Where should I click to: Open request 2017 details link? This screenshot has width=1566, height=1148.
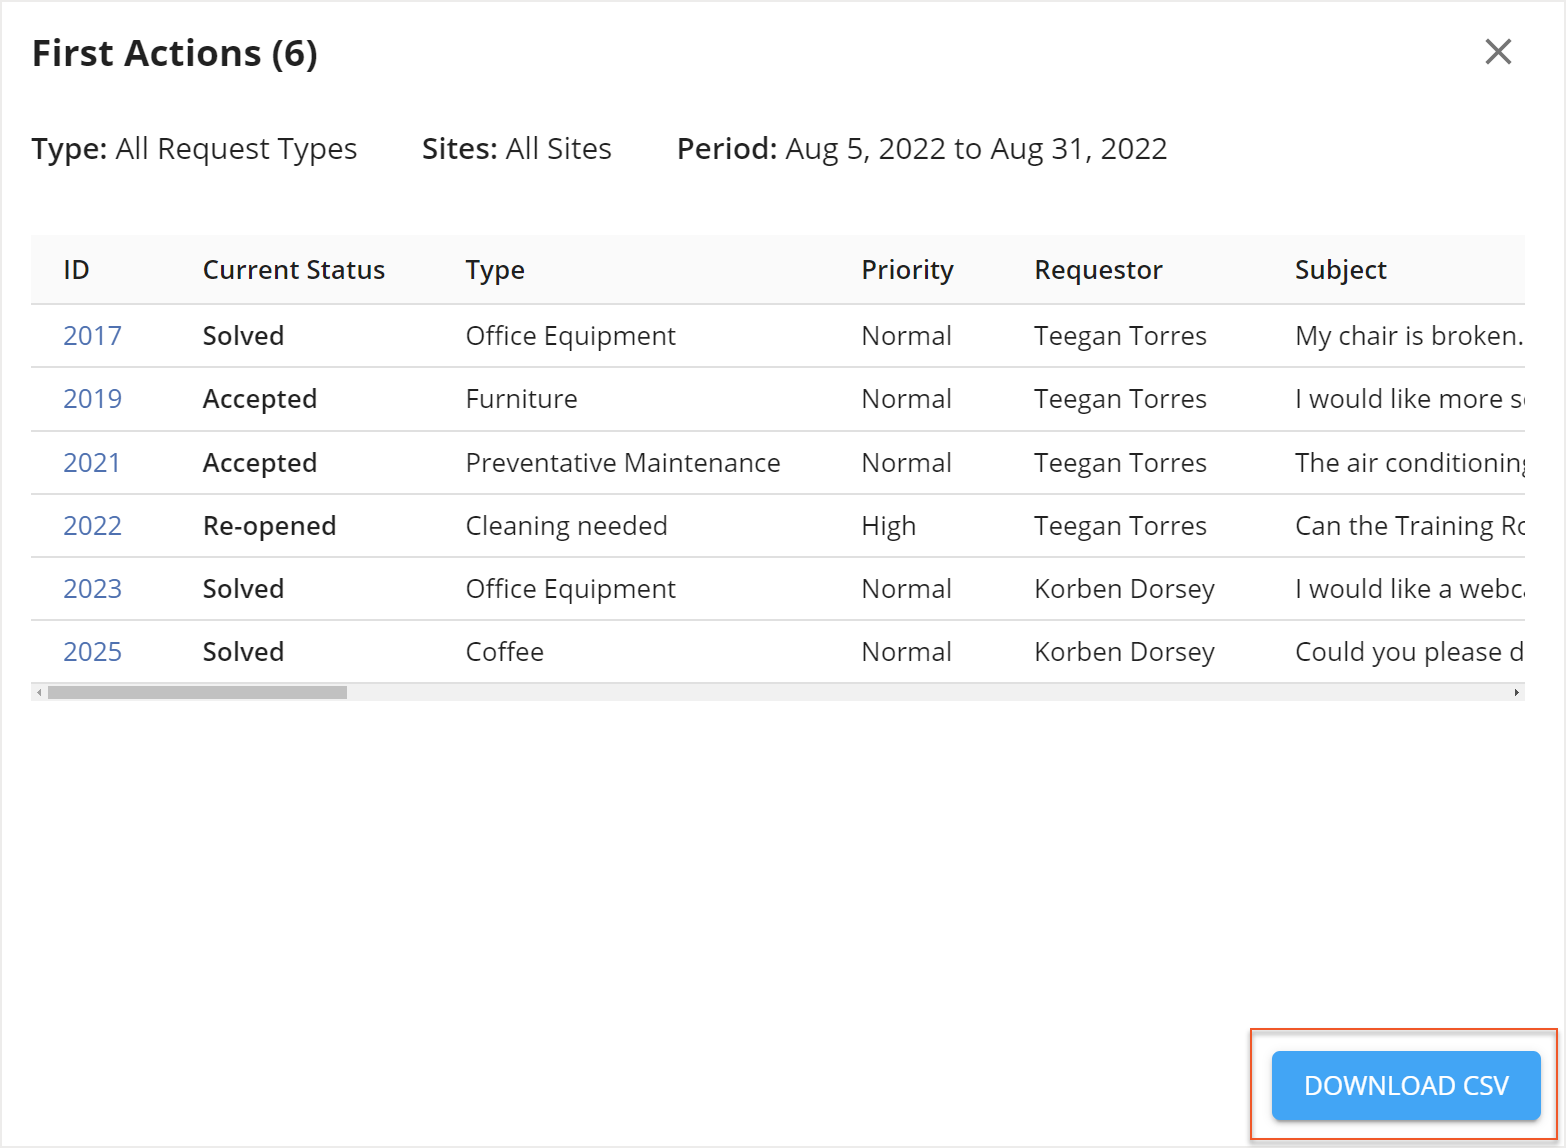coord(92,335)
